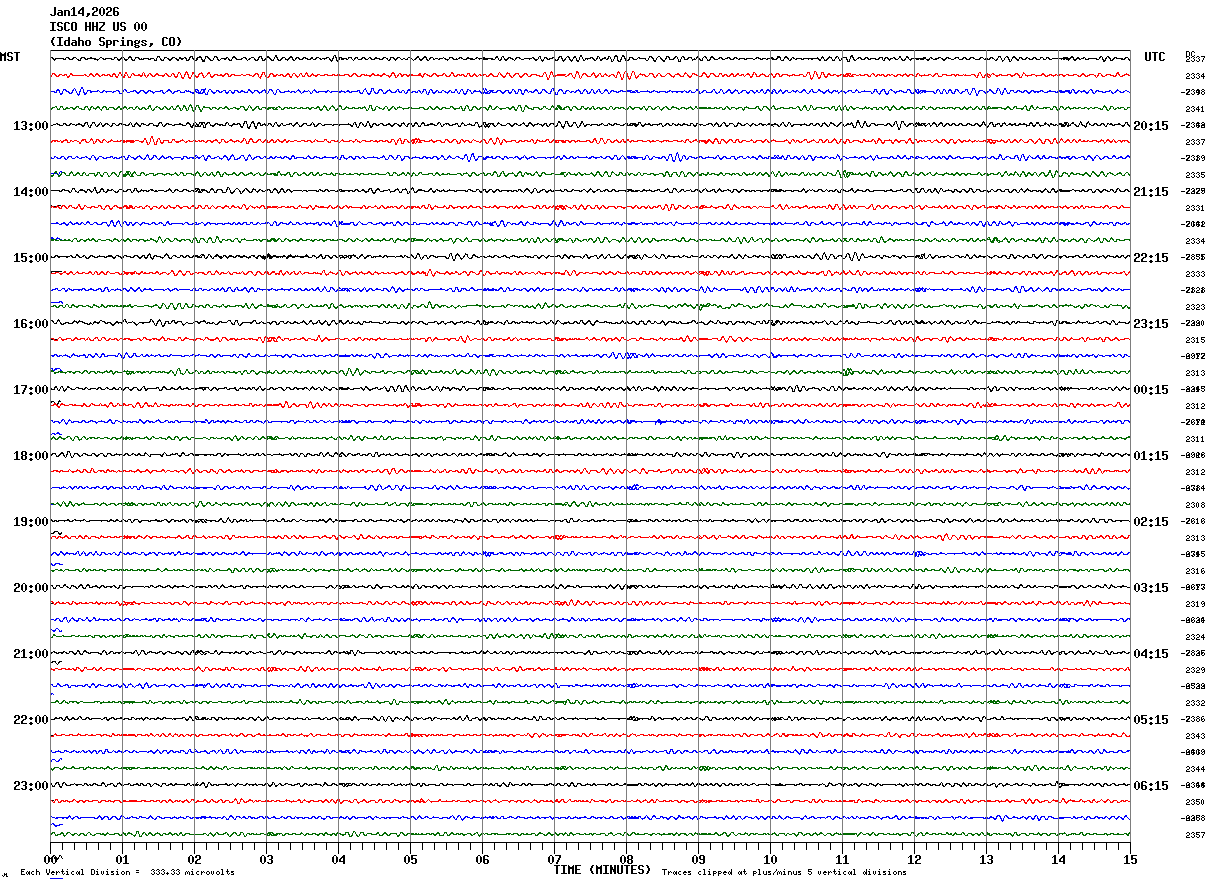This screenshot has width=1210, height=886.
Task: Pick the 23:00 MST time marker
Action: point(30,786)
